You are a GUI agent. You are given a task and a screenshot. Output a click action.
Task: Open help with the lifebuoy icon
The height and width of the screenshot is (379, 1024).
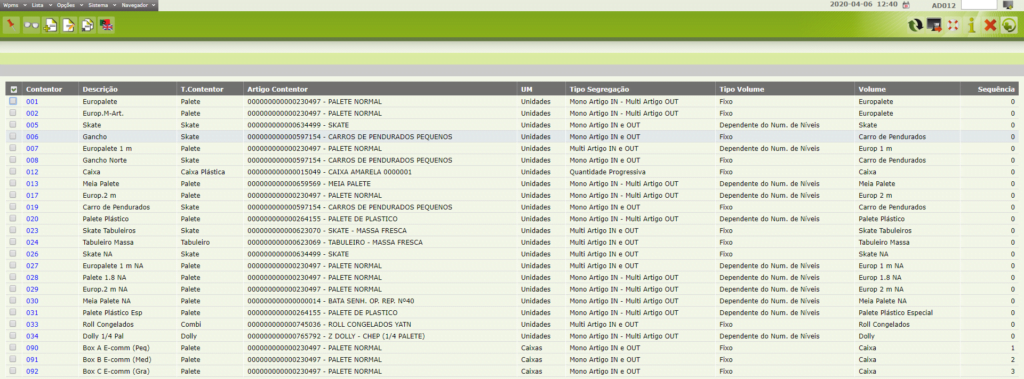tap(953, 25)
